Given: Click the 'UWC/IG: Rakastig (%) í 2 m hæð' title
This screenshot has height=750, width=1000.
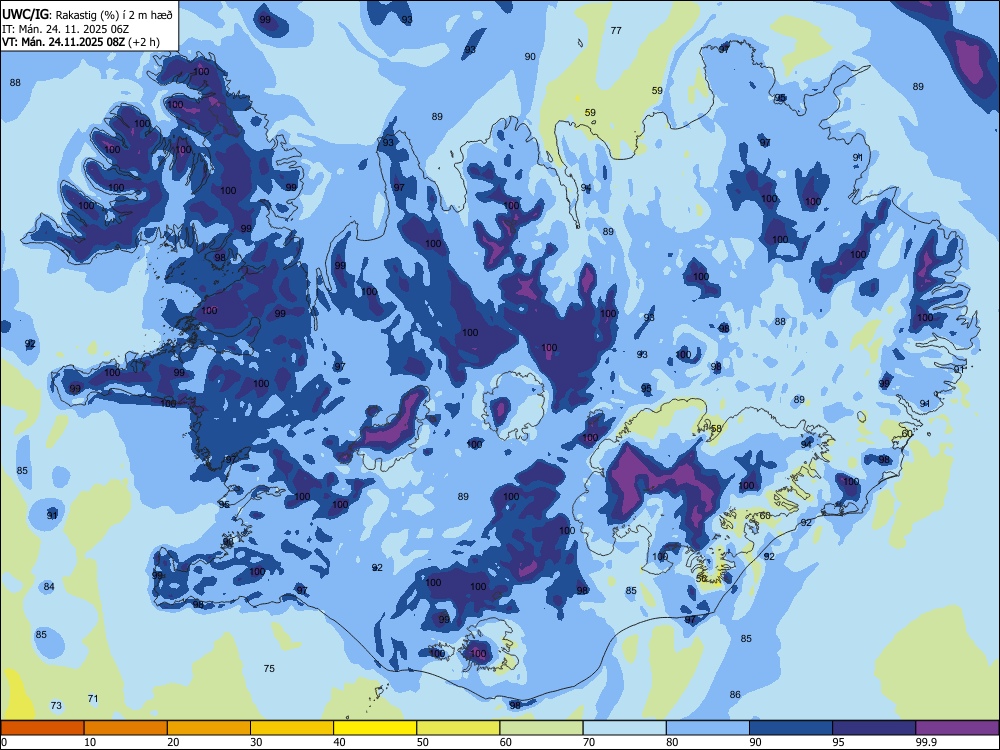Looking at the screenshot, I should pos(87,14).
